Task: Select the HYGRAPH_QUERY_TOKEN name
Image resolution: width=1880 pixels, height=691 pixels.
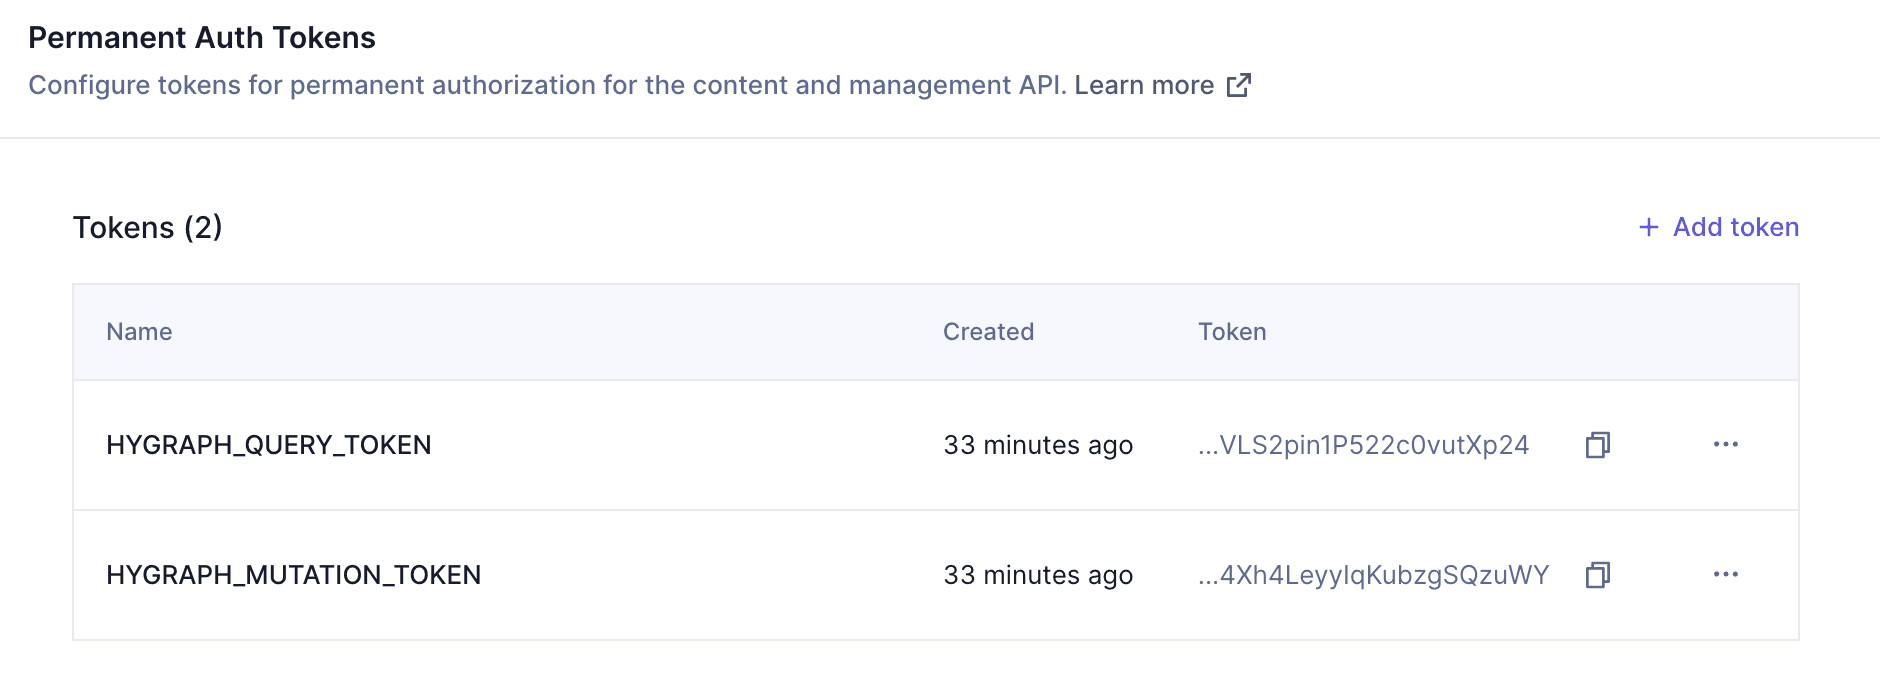Action: pos(270,445)
